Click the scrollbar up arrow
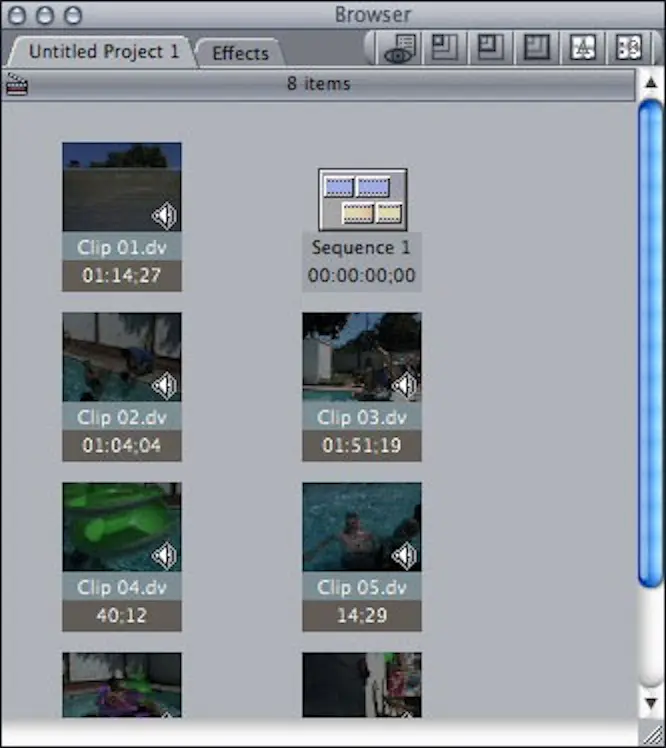The width and height of the screenshot is (666, 748). point(651,83)
